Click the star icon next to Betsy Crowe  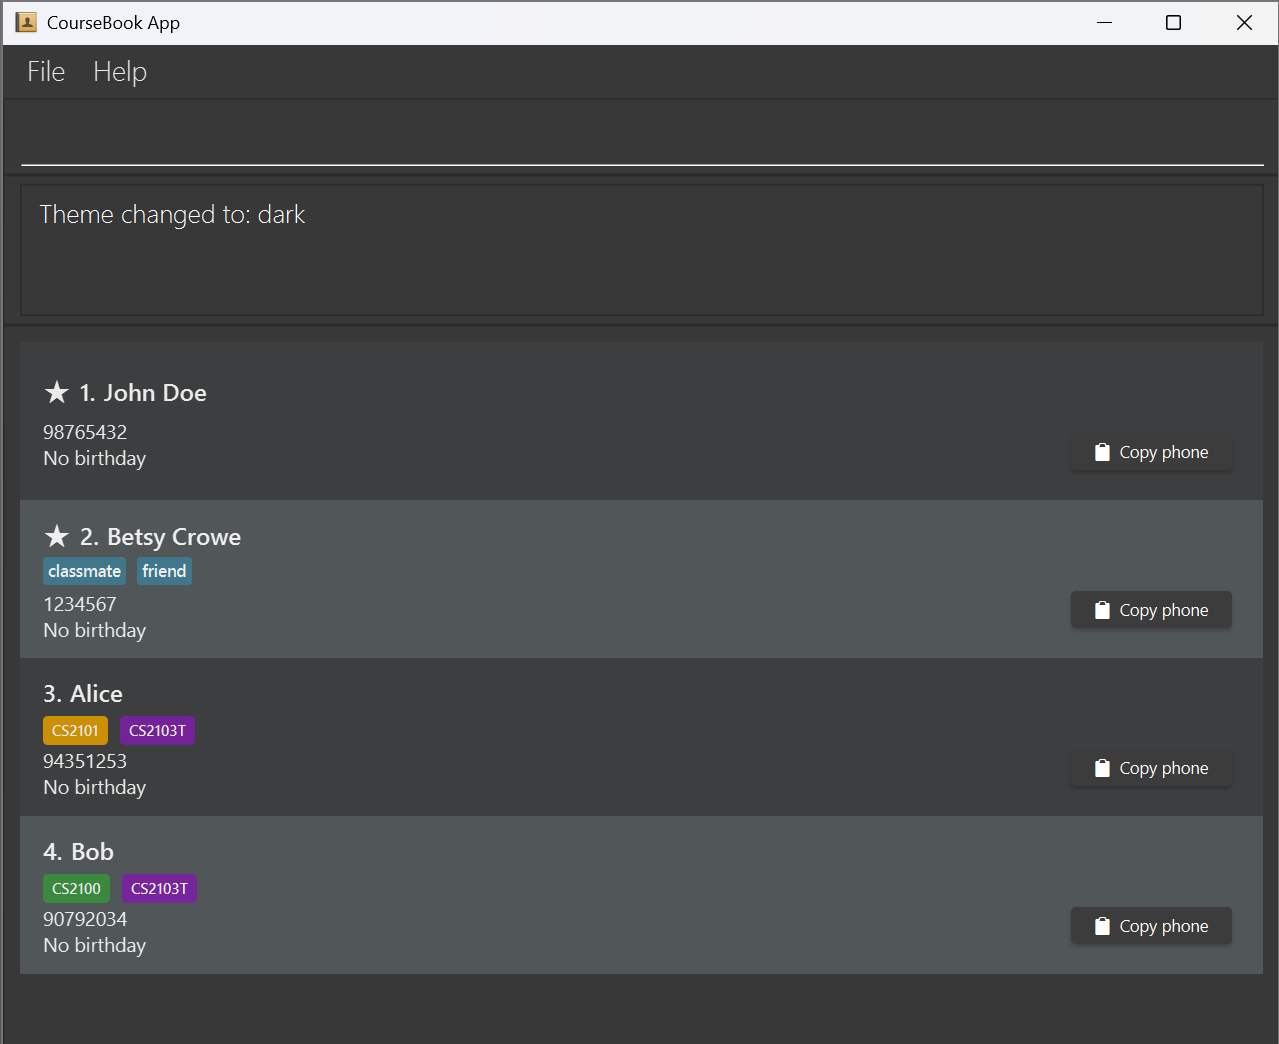[56, 536]
